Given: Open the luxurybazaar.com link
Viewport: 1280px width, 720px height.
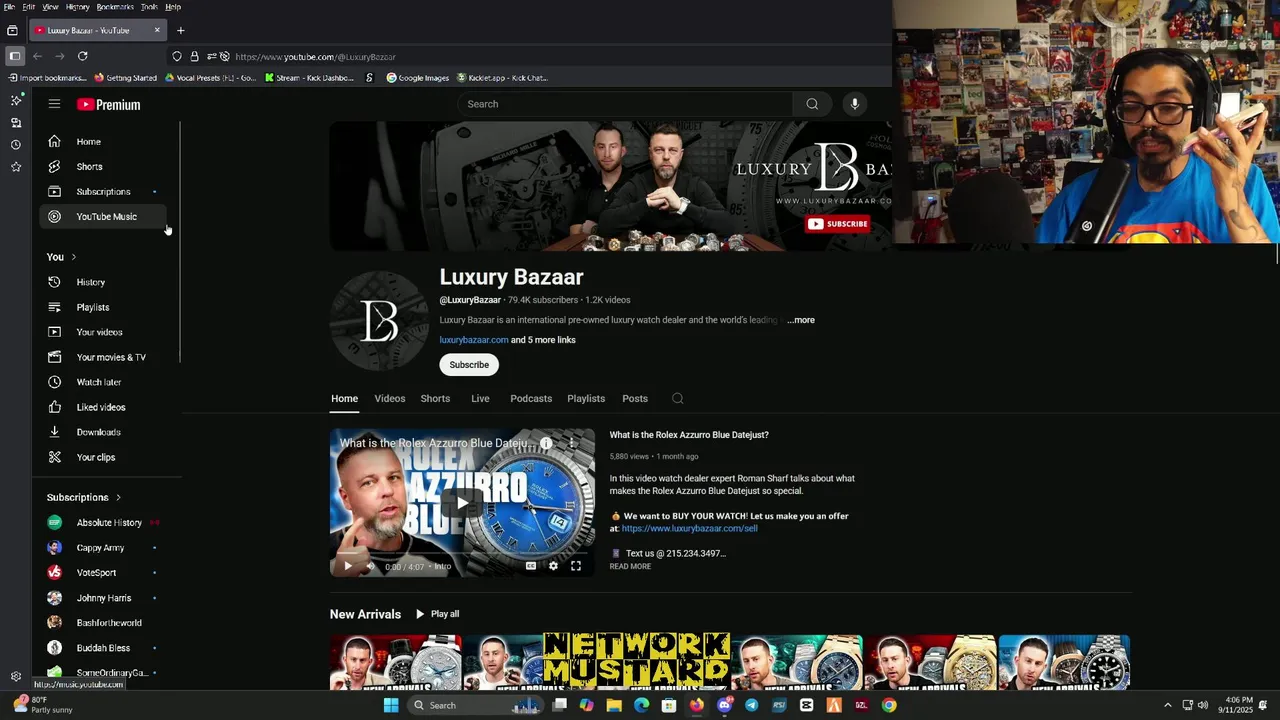Looking at the screenshot, I should [474, 340].
